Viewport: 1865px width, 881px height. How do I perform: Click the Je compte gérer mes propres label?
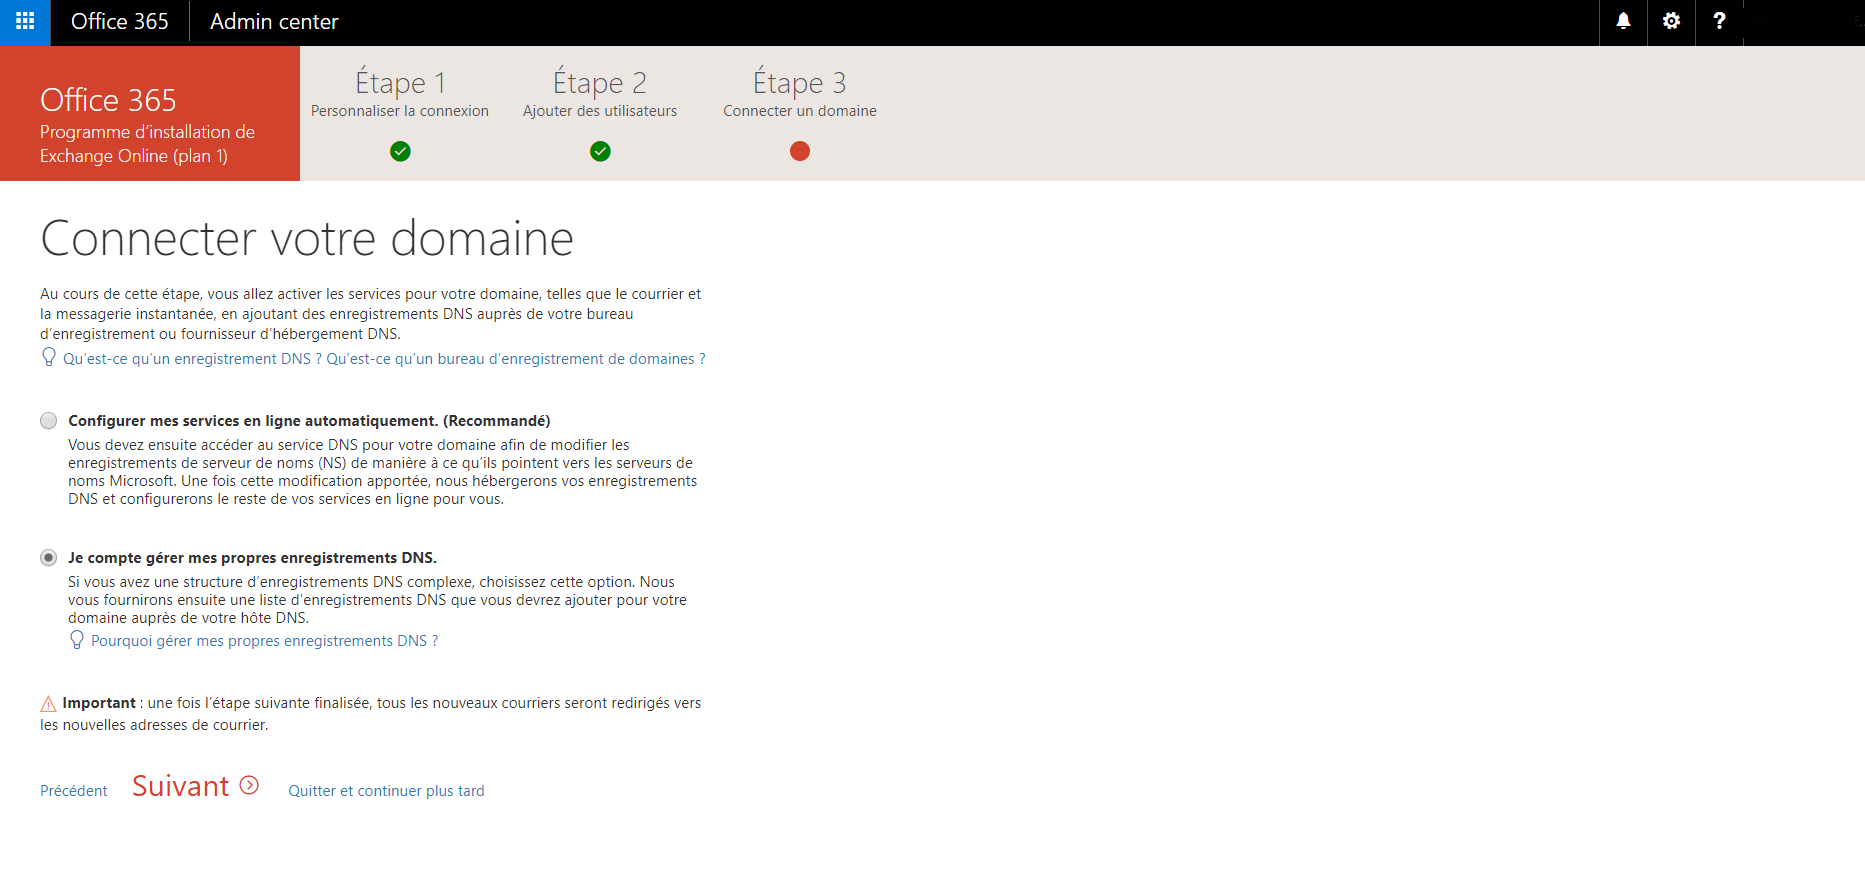(252, 558)
